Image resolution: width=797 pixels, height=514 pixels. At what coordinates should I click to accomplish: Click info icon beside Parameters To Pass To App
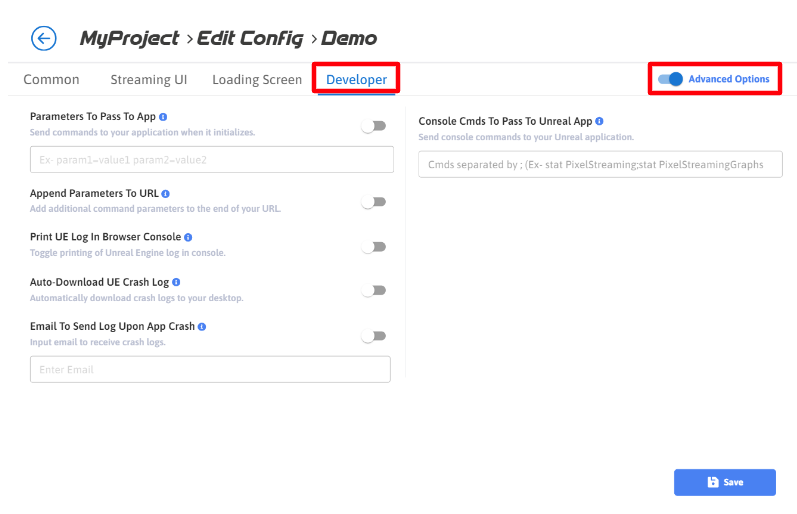pyautogui.click(x=163, y=117)
